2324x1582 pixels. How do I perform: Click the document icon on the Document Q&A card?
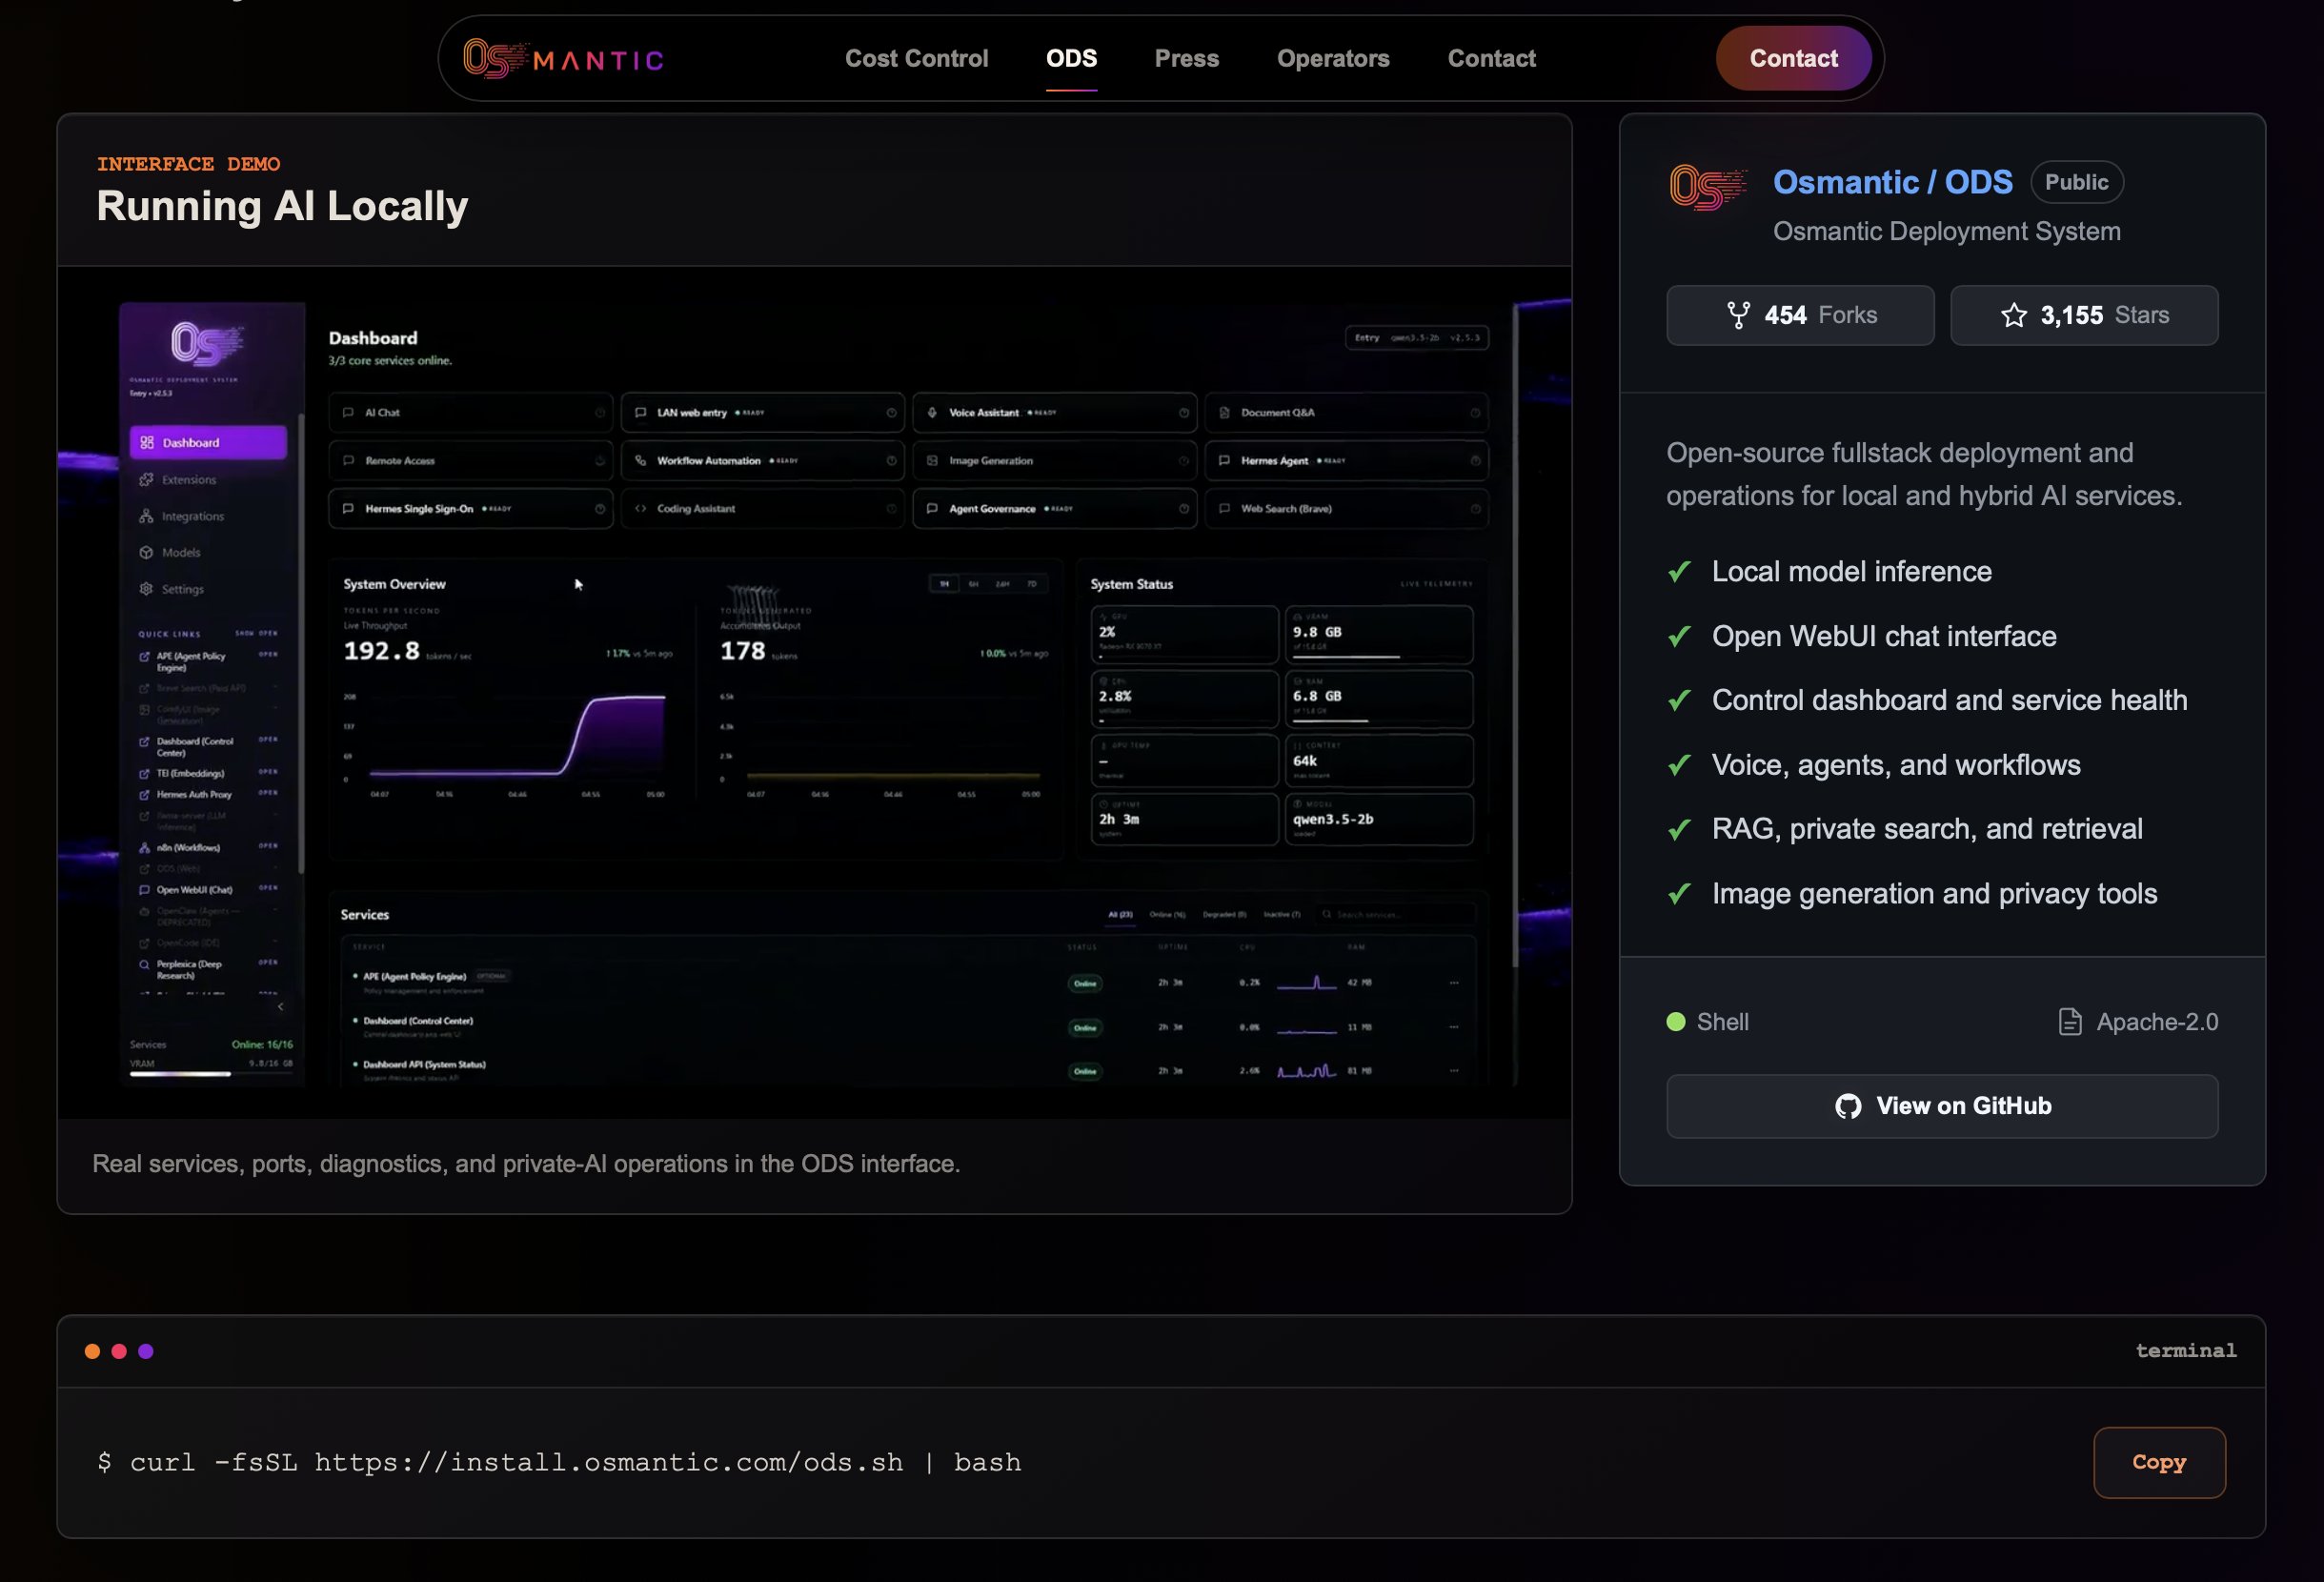(1224, 412)
